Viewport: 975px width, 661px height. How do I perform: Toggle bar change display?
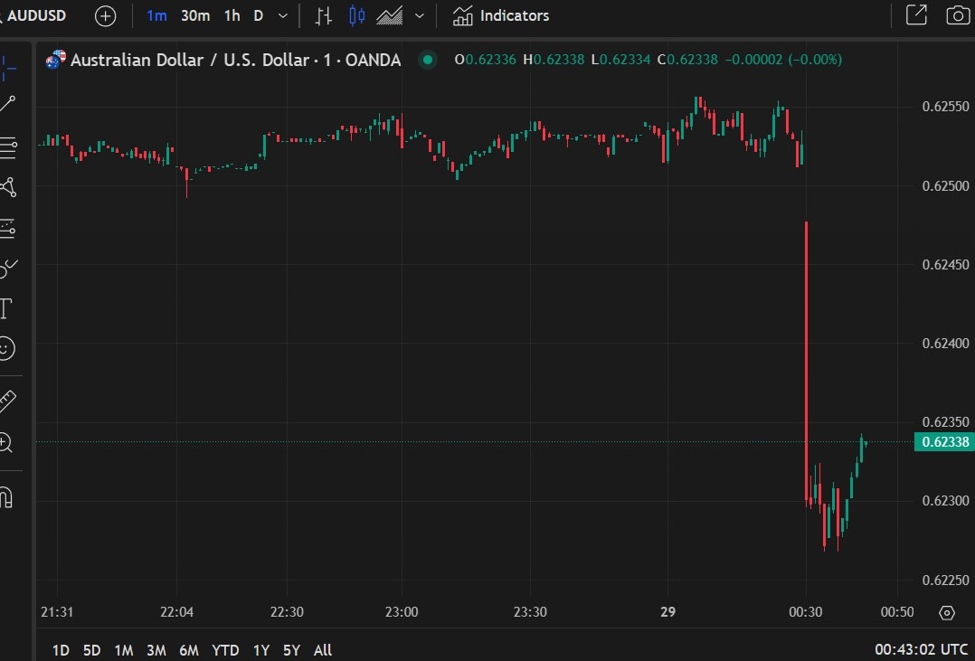(x=322, y=15)
